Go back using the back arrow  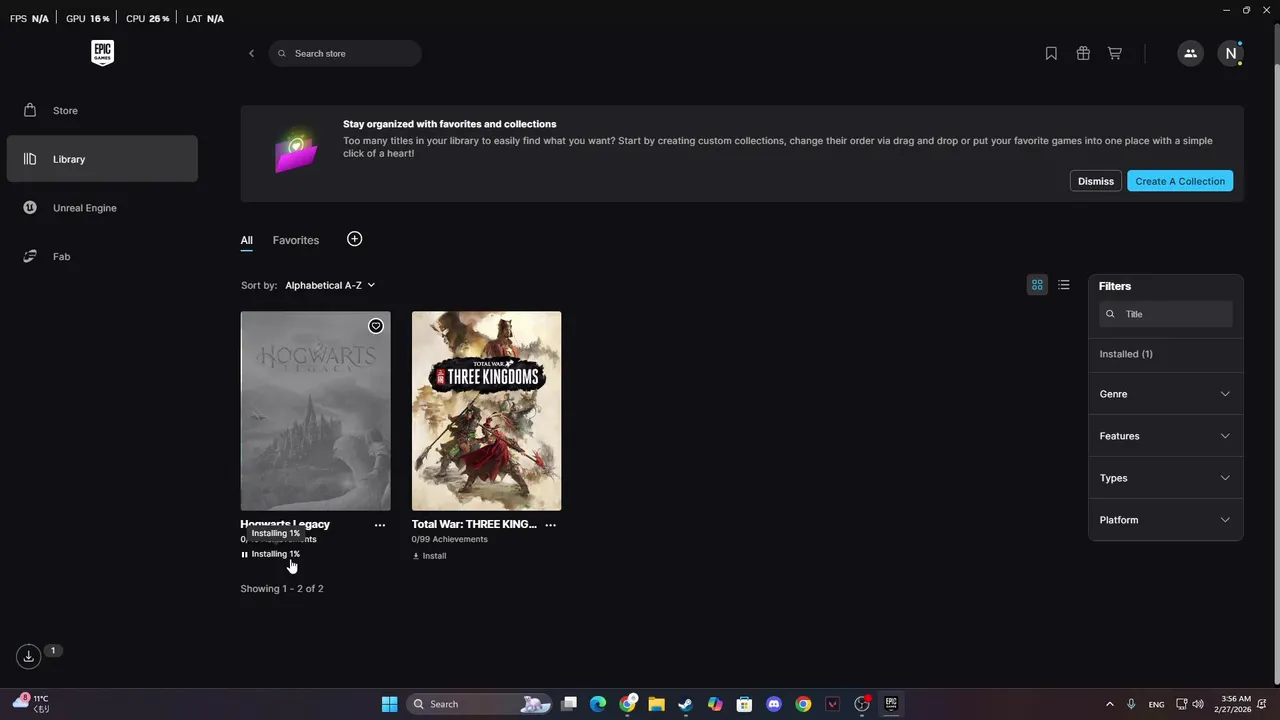251,53
